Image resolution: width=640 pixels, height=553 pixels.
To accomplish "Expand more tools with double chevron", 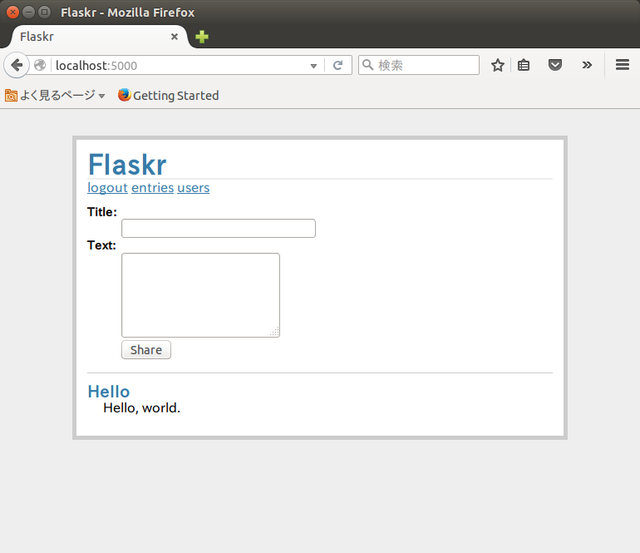I will (x=587, y=65).
